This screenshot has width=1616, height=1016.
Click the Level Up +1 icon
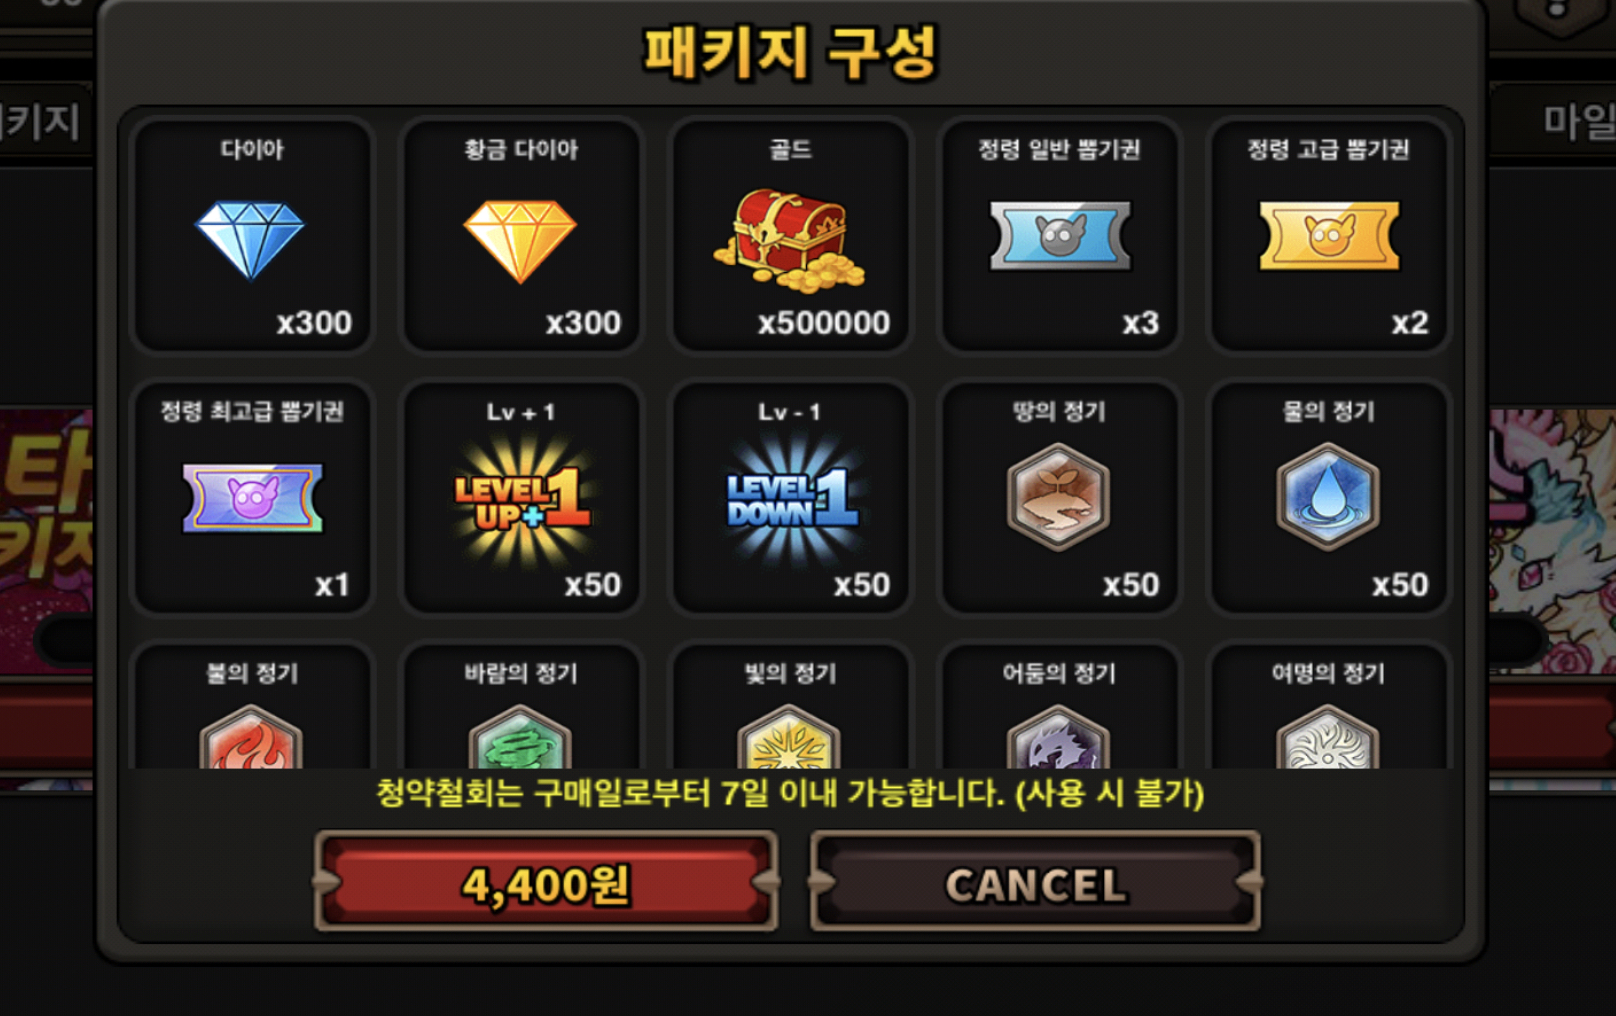(521, 497)
